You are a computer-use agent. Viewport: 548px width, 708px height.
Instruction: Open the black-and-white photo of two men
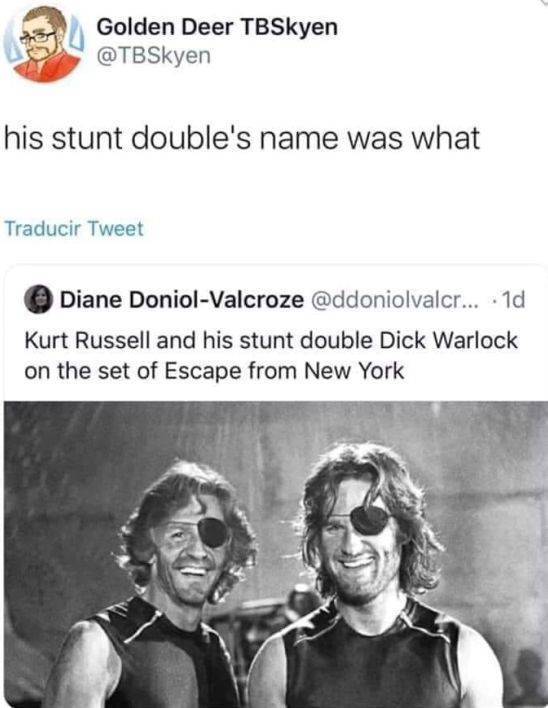[x=276, y=554]
